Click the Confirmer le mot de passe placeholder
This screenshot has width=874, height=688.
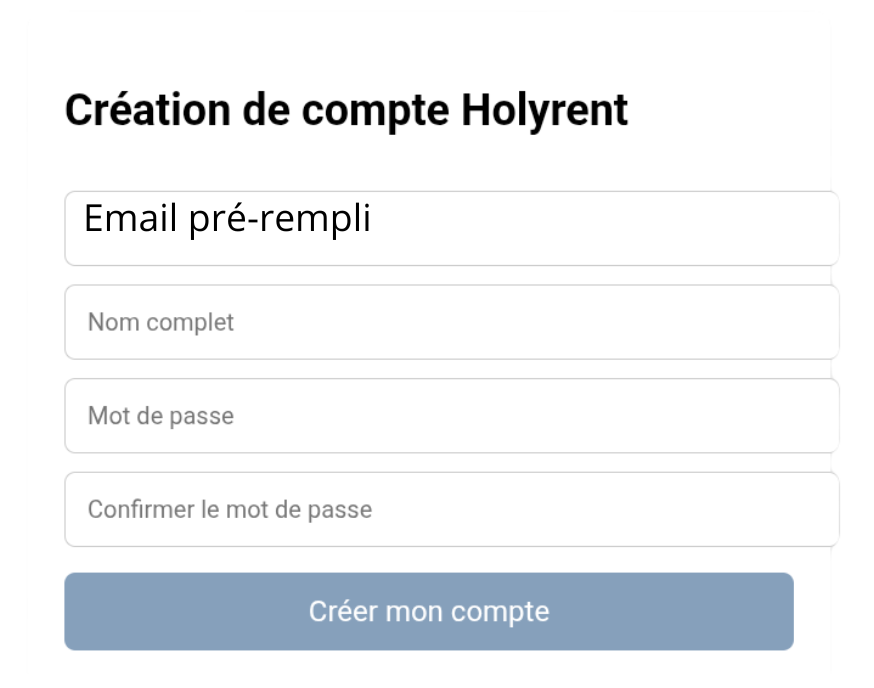(230, 508)
